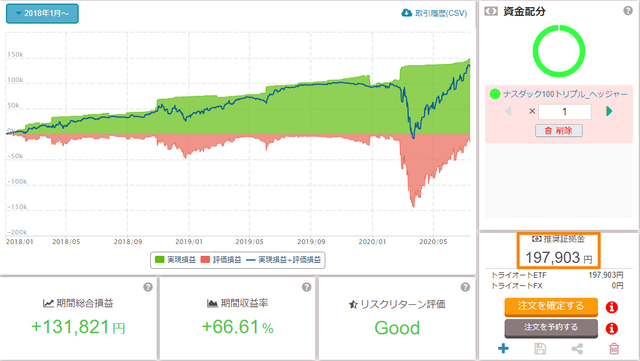Click the star icon beside リスクリターン評価

(x=353, y=304)
